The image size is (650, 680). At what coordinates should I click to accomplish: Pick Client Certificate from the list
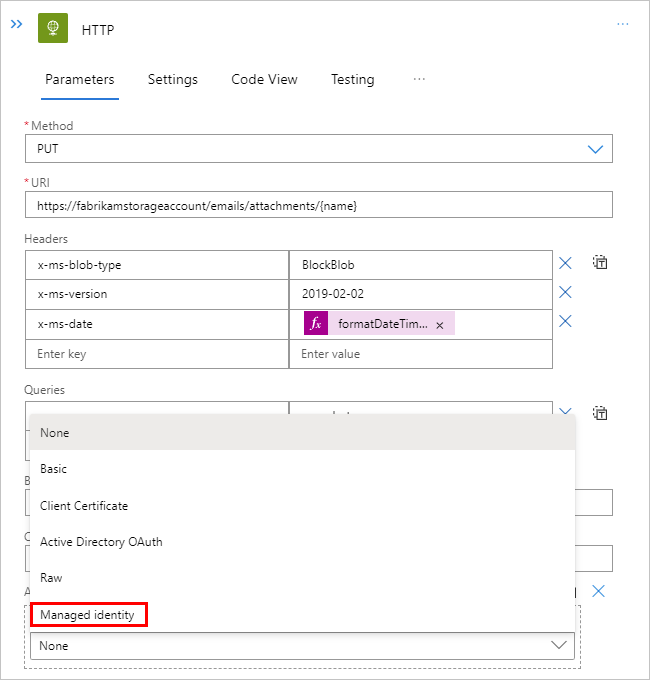click(84, 506)
